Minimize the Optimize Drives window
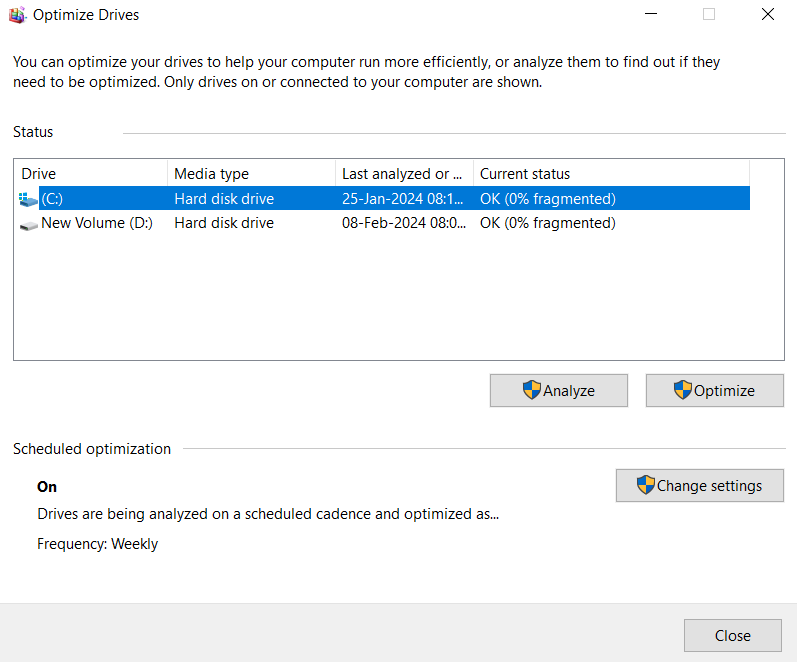The width and height of the screenshot is (797, 662). click(651, 14)
